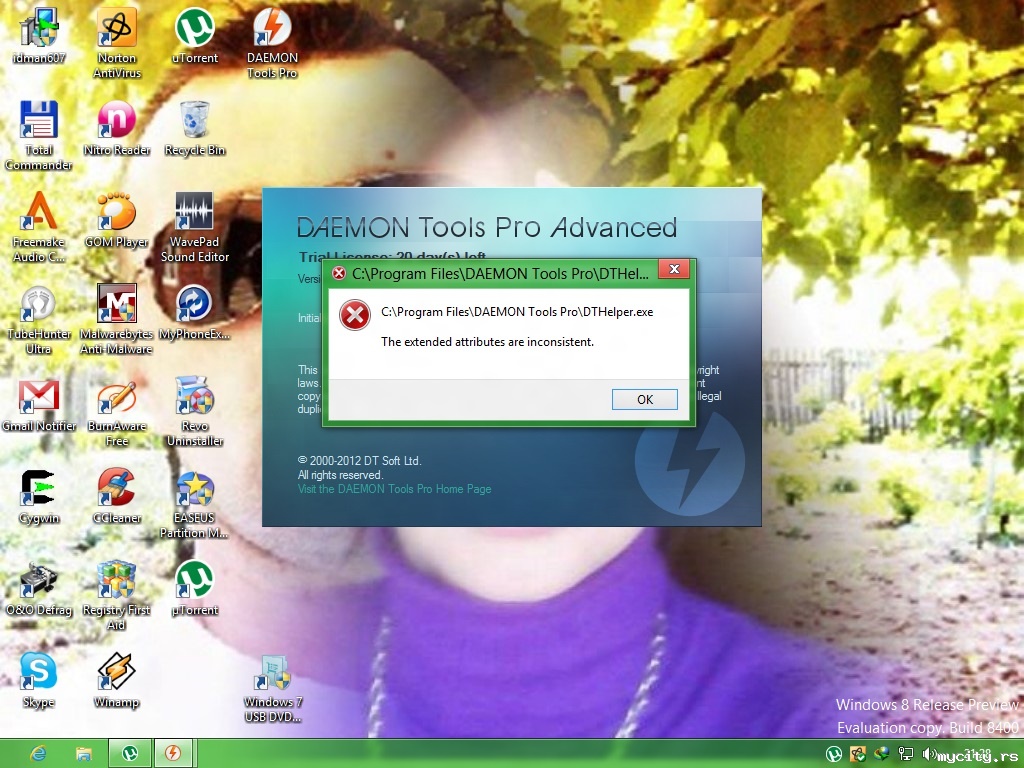Open MyPhoneExplorer desktop shortcut
The width and height of the screenshot is (1024, 768).
coord(195,312)
